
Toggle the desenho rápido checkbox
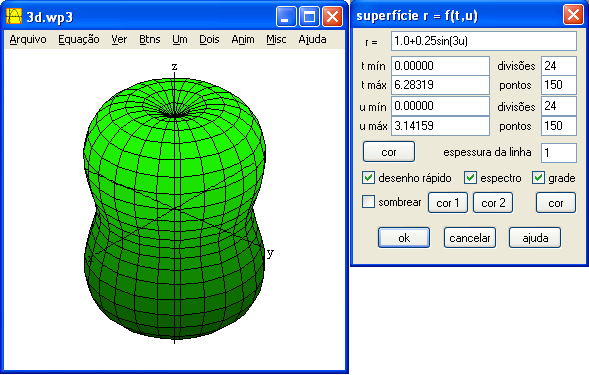coord(369,178)
